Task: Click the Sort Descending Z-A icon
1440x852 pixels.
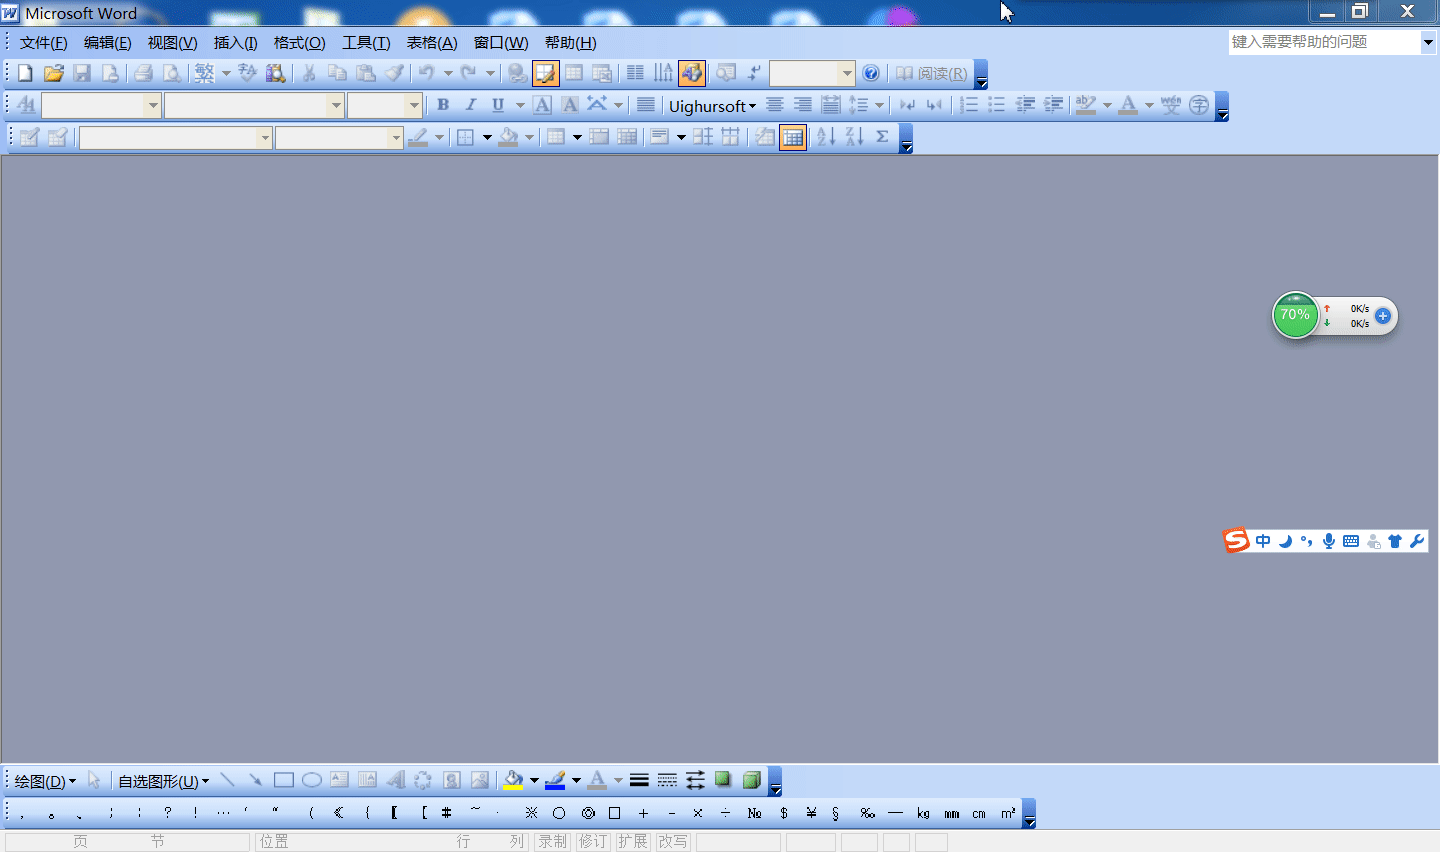Action: click(x=854, y=137)
